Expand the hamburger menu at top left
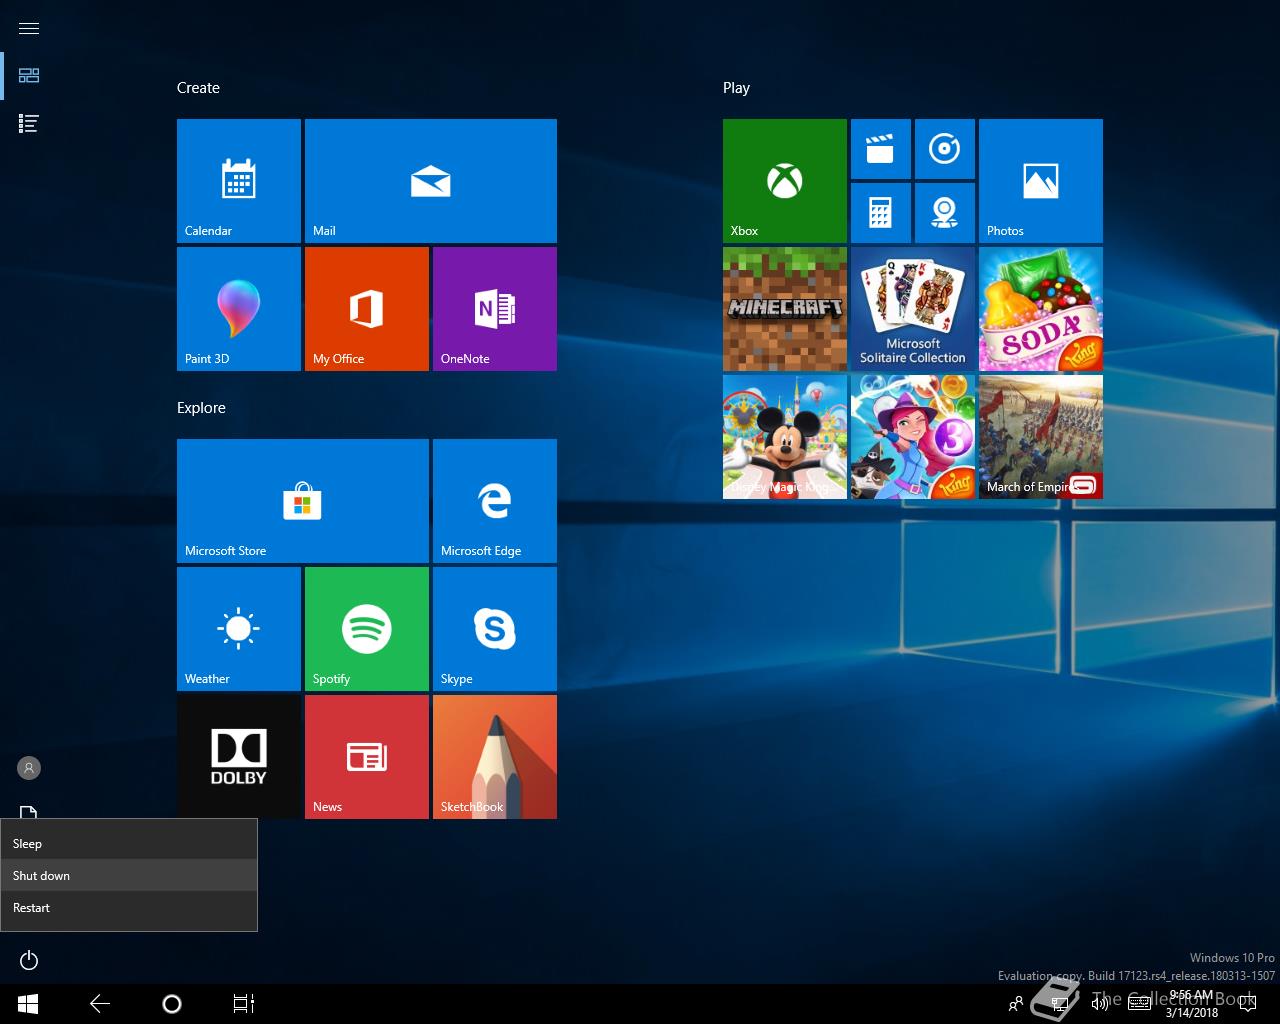 coord(29,28)
